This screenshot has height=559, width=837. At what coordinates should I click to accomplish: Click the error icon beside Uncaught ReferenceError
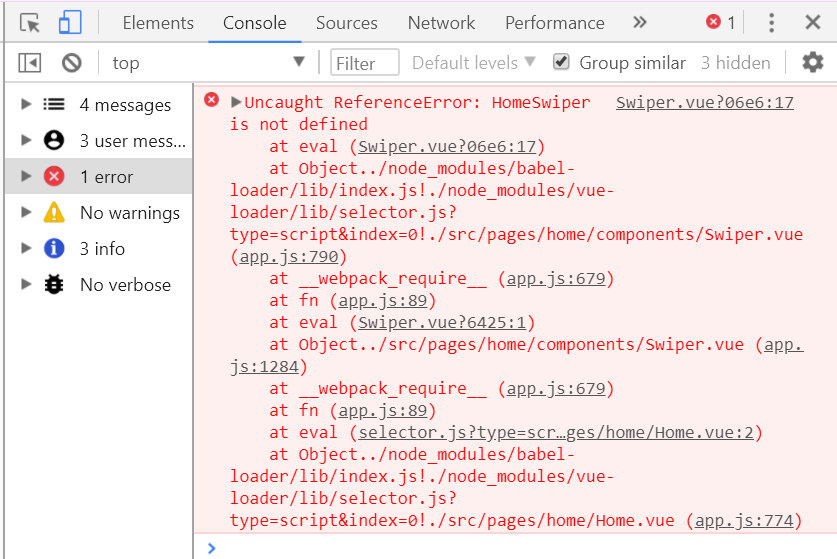[211, 99]
